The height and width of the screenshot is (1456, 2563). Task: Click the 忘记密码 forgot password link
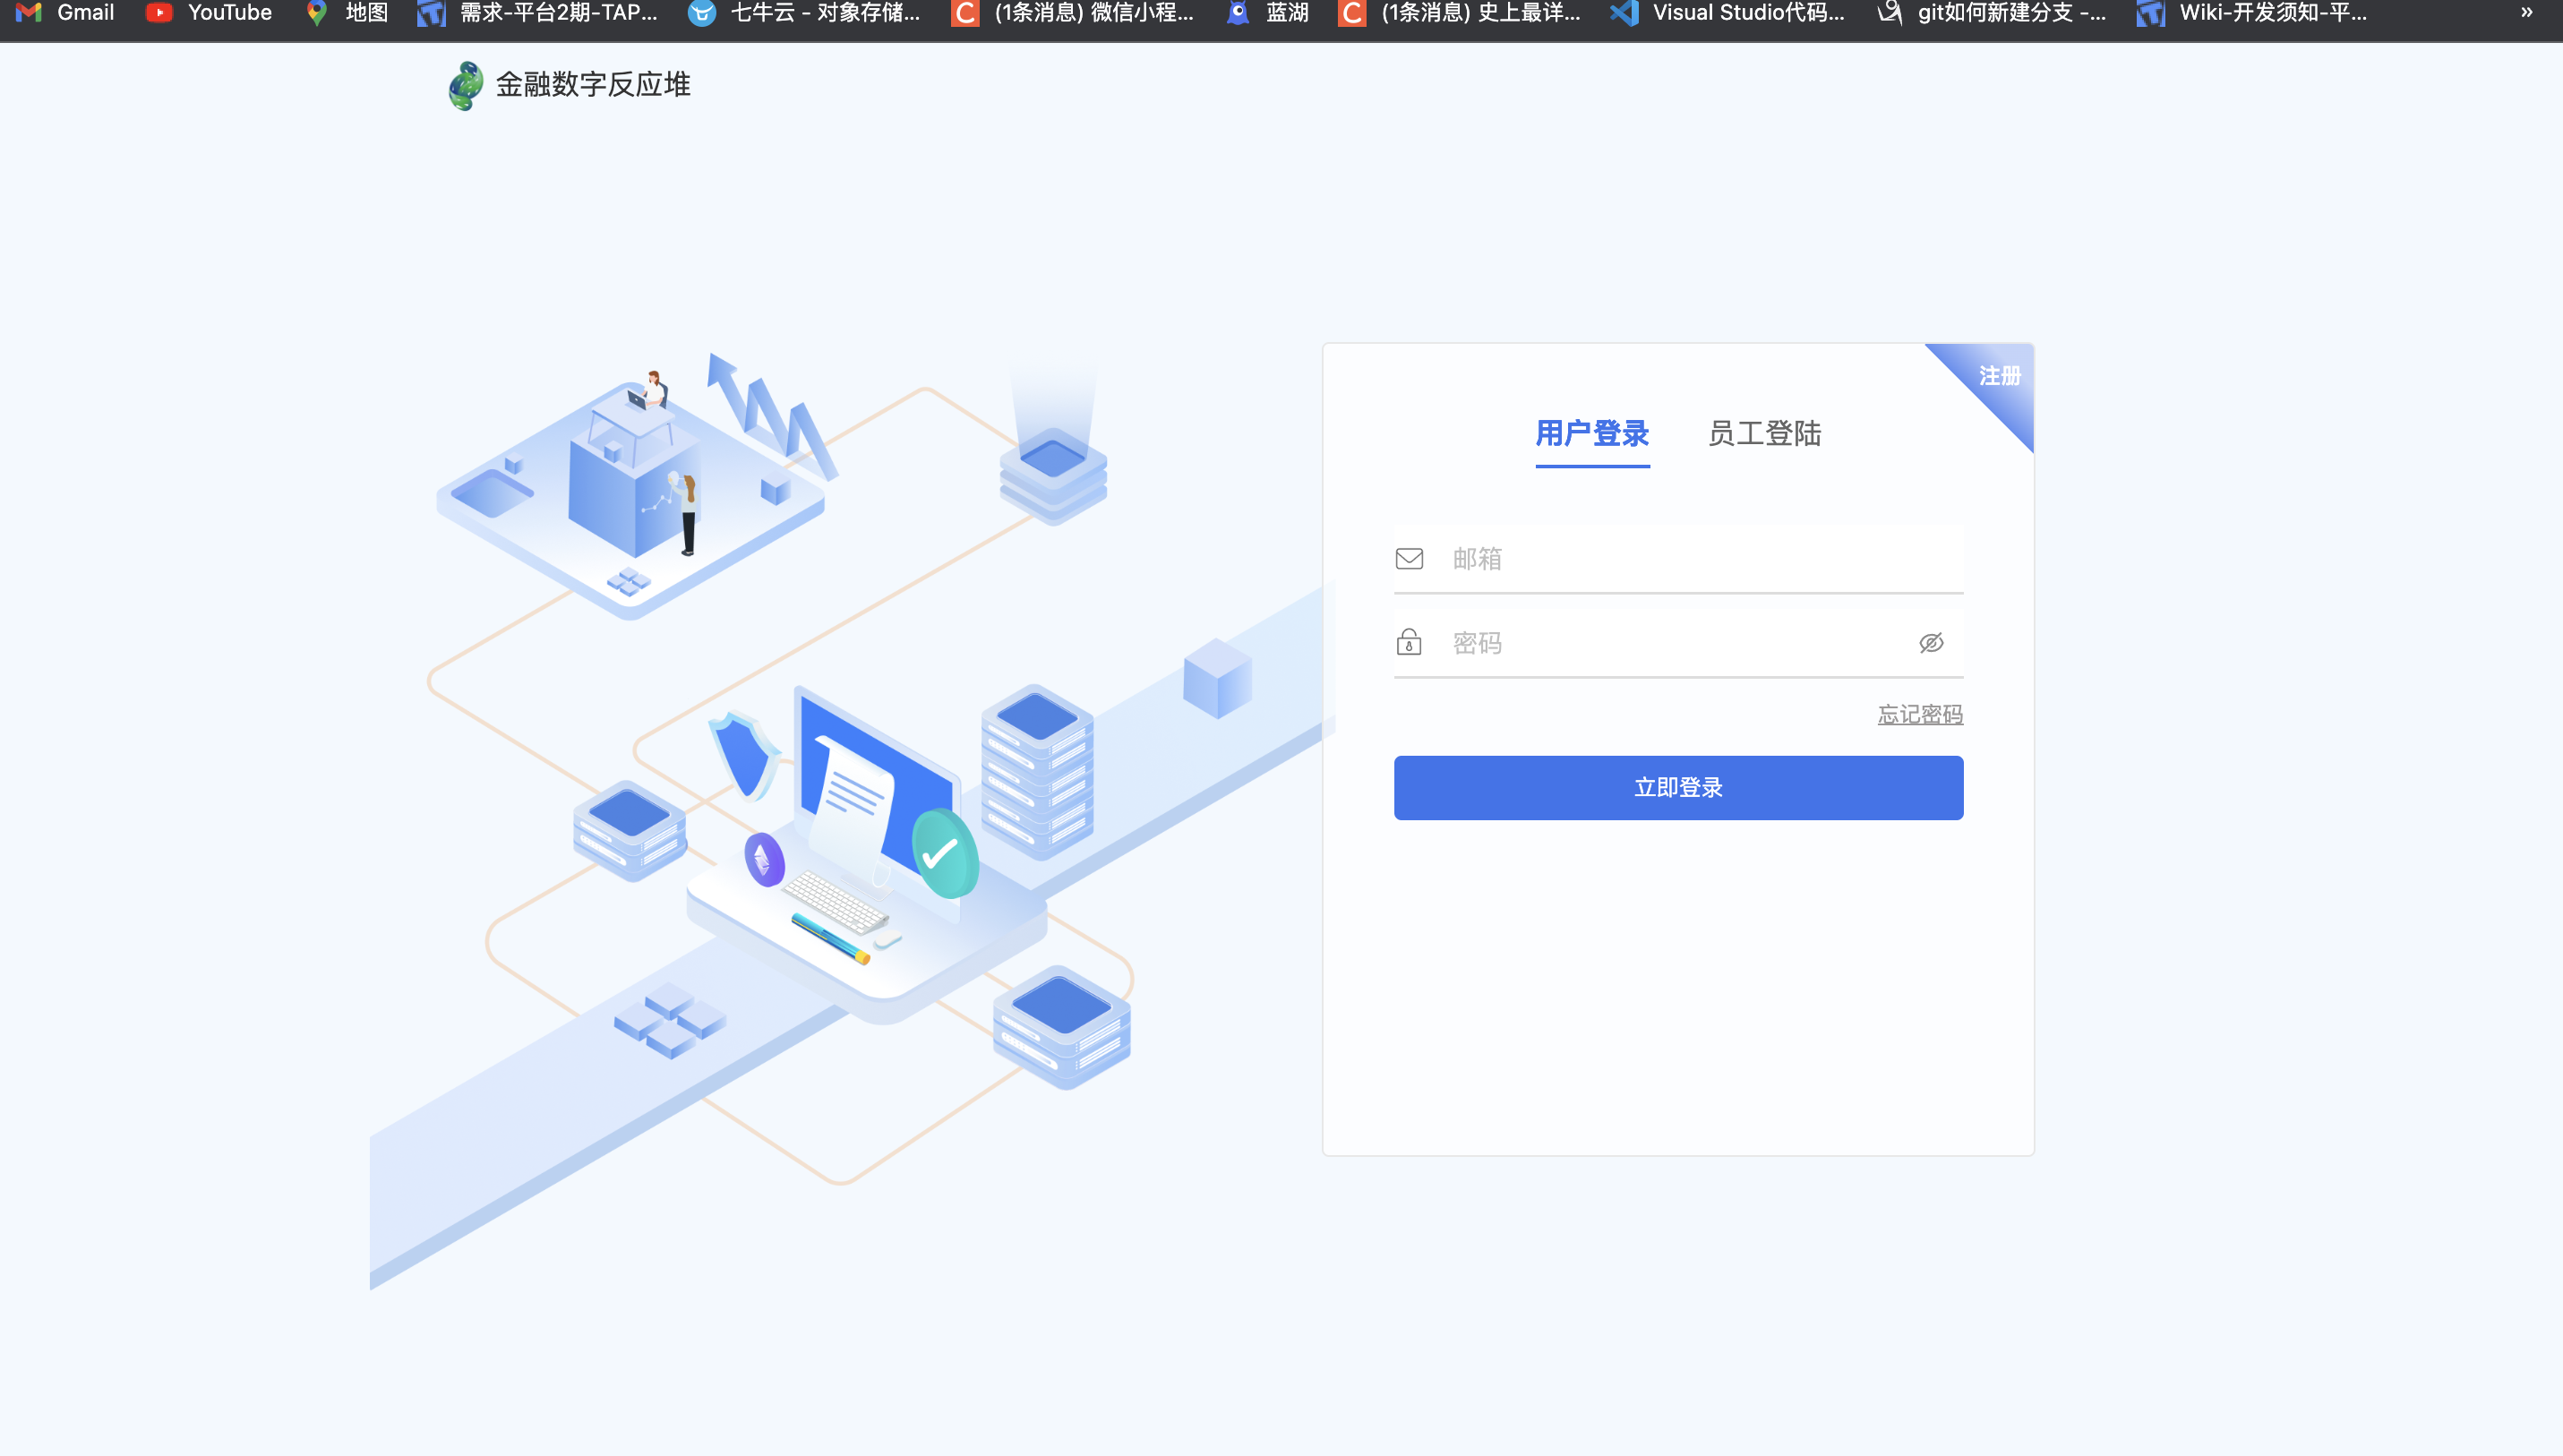click(x=1921, y=713)
